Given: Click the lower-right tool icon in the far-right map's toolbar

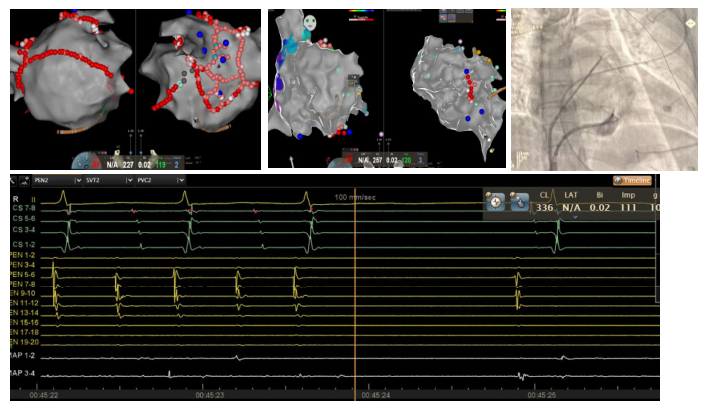Looking at the screenshot, I should pos(453,18).
